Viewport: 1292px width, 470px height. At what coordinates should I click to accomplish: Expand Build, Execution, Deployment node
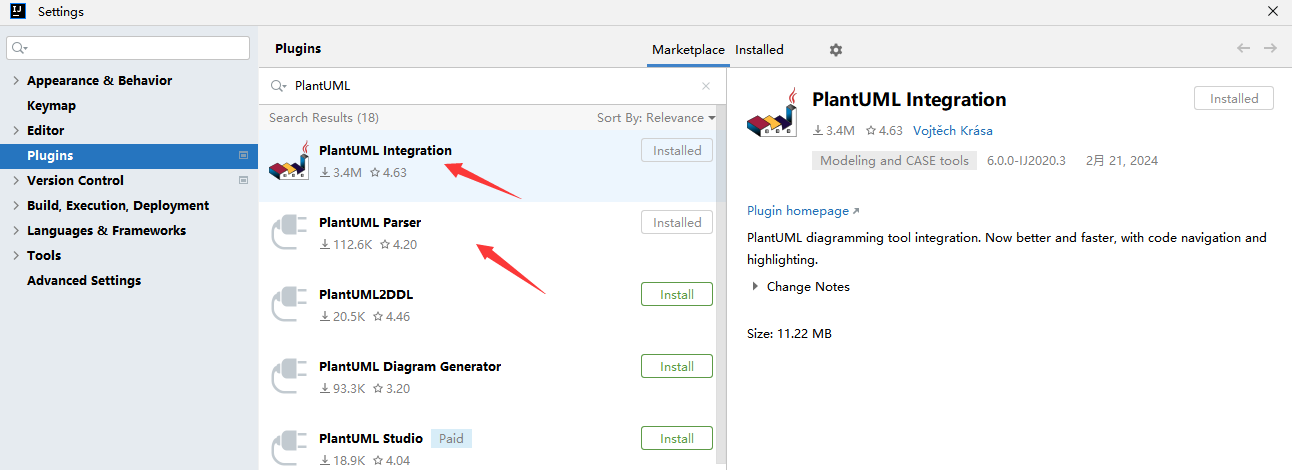pos(15,205)
